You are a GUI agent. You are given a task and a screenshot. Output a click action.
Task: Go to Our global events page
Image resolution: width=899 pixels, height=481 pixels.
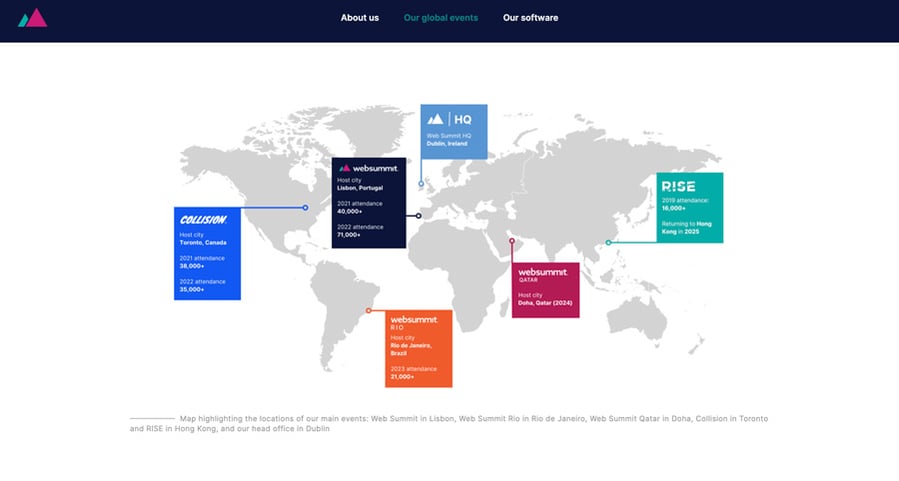440,18
